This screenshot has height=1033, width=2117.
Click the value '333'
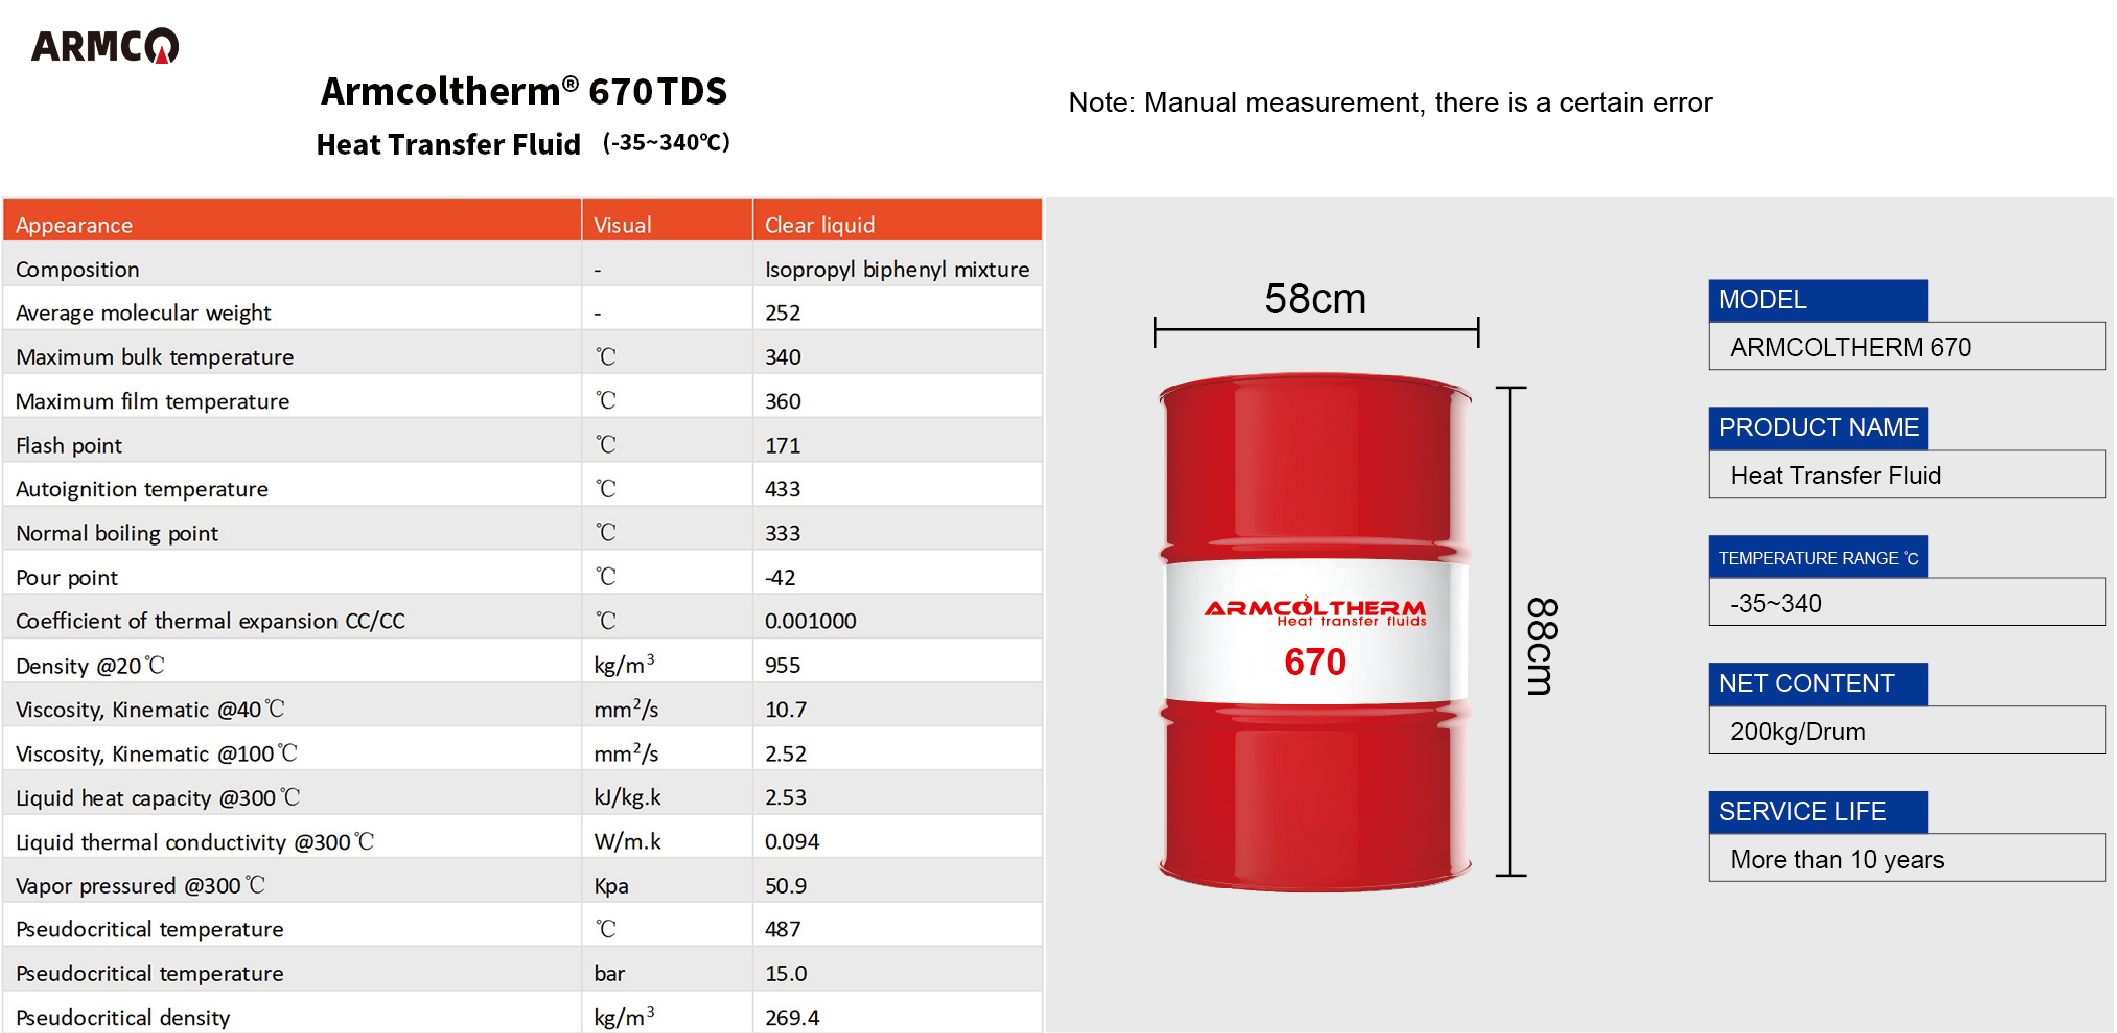[783, 533]
